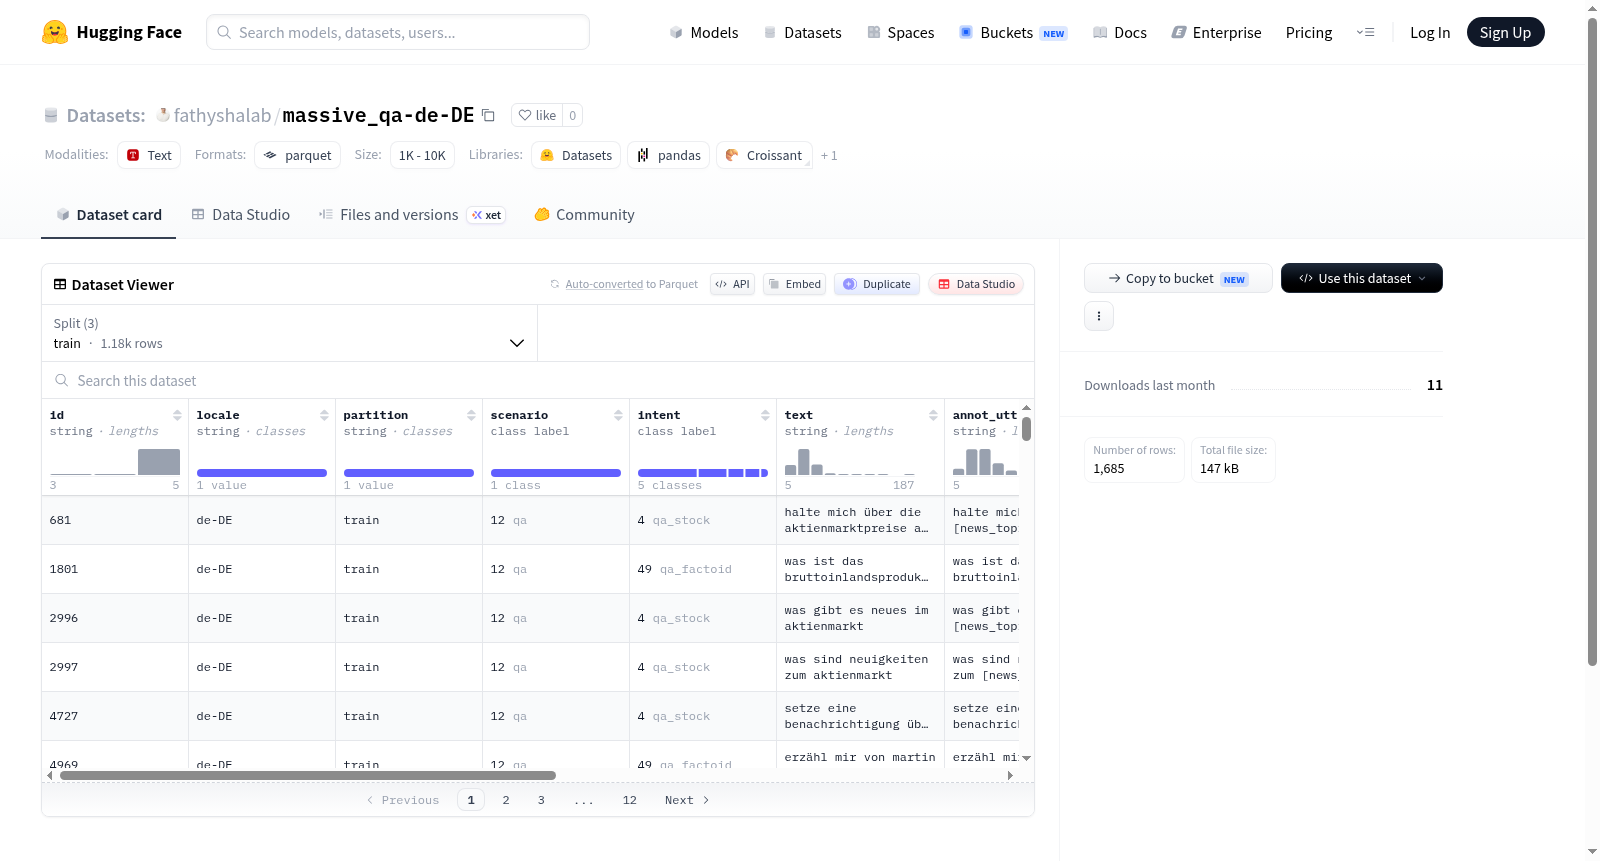Click the Sign Up button

[x=1505, y=32]
